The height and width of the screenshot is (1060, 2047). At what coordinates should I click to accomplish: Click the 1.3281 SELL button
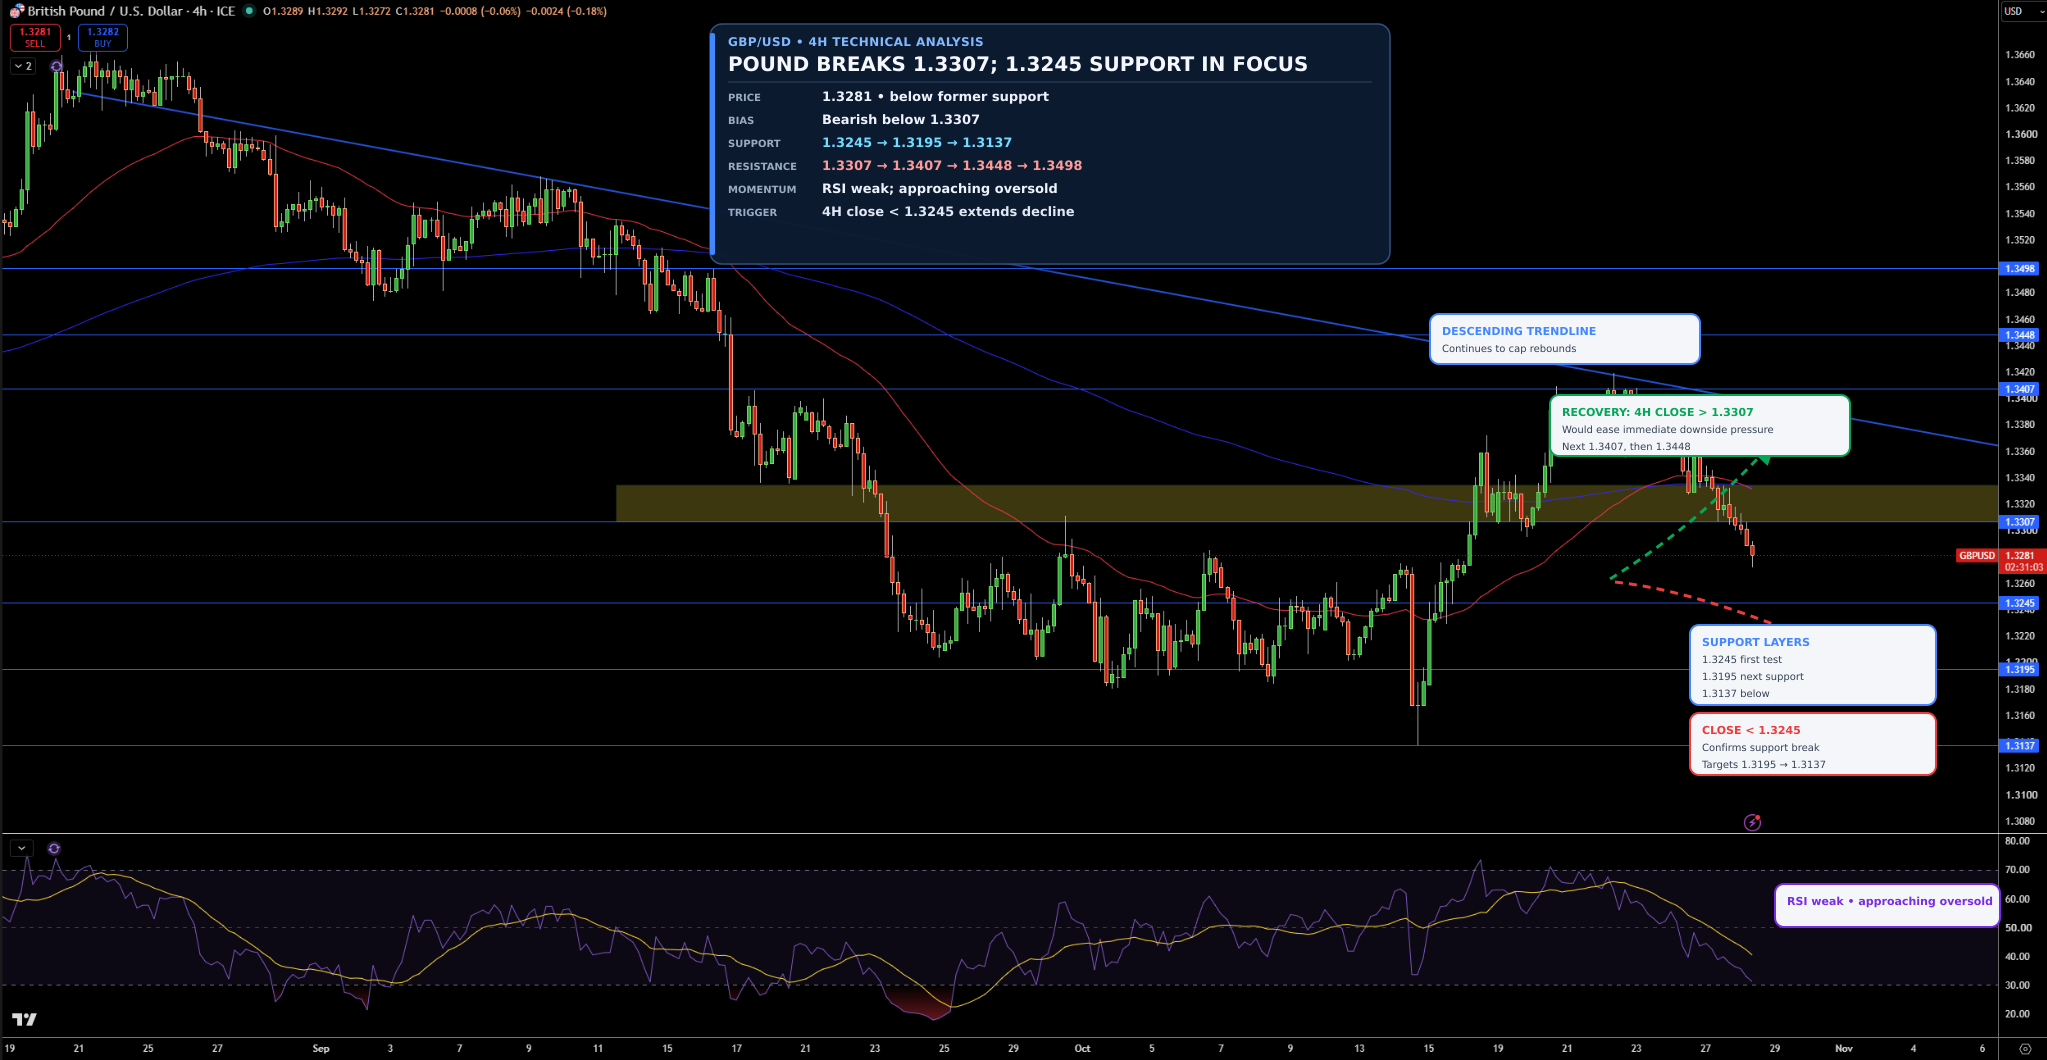pyautogui.click(x=35, y=37)
